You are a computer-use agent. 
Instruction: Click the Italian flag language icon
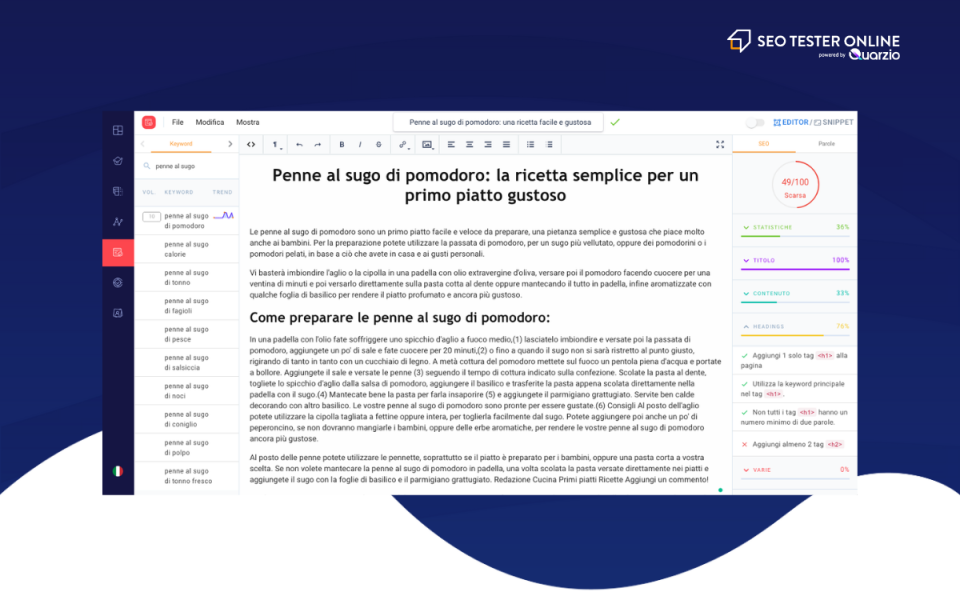coord(118,471)
